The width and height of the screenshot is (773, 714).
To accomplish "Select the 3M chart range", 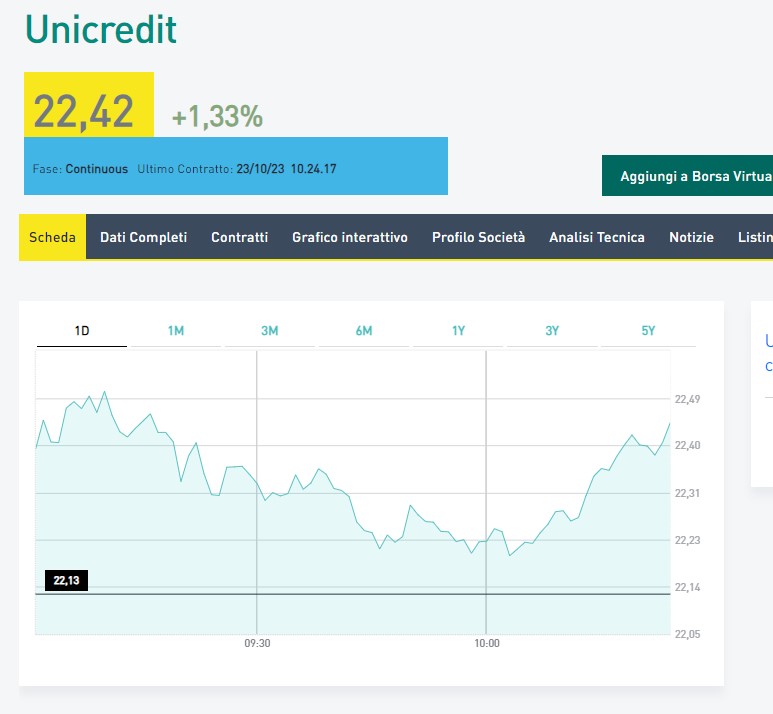I will [270, 331].
